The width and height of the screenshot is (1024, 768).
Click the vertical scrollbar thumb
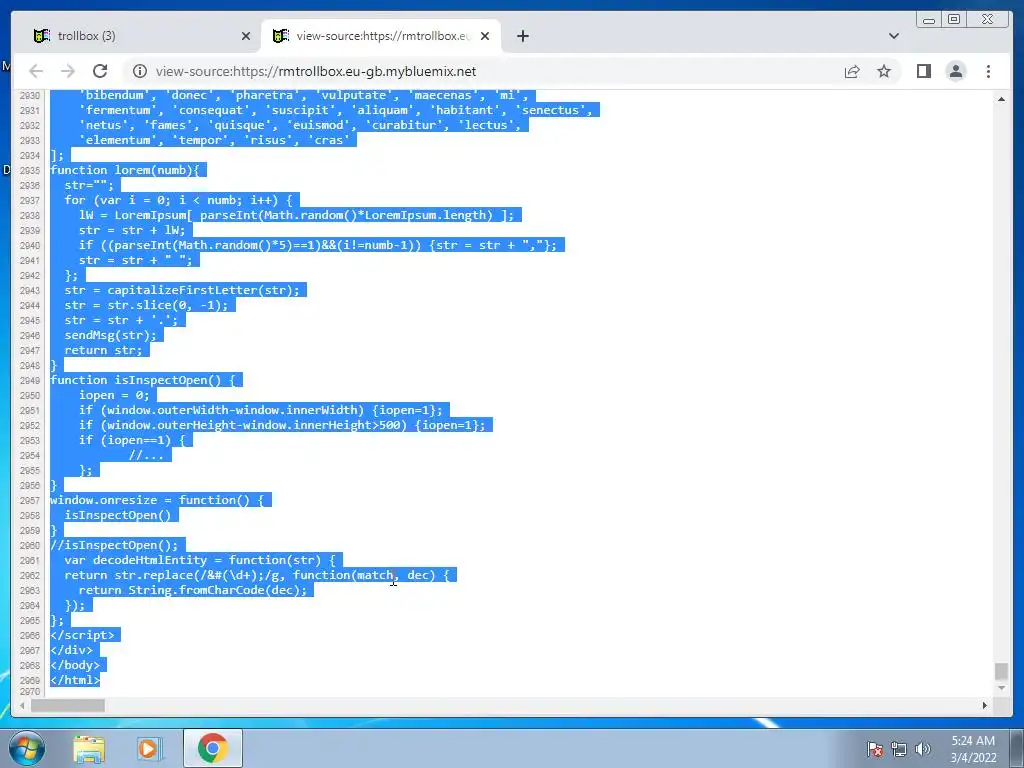coord(1001,671)
